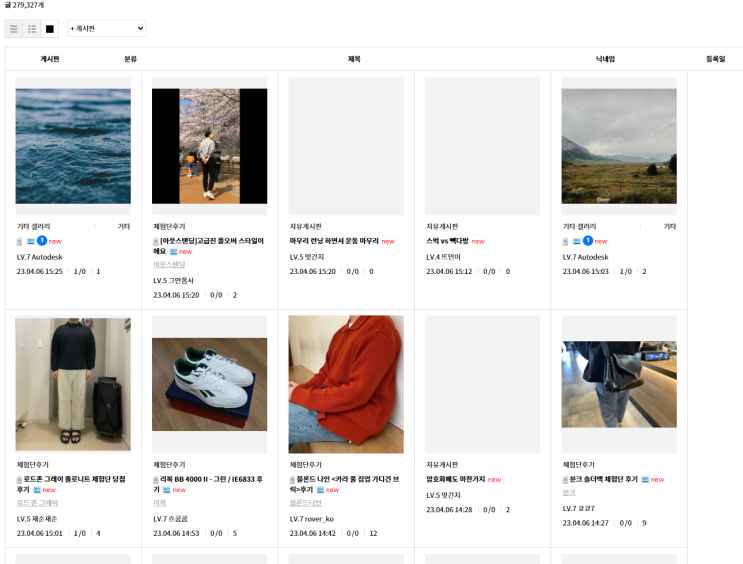Open the white Reebok sneakers thumbnail
Image resolution: width=743 pixels, height=564 pixels.
pos(209,384)
